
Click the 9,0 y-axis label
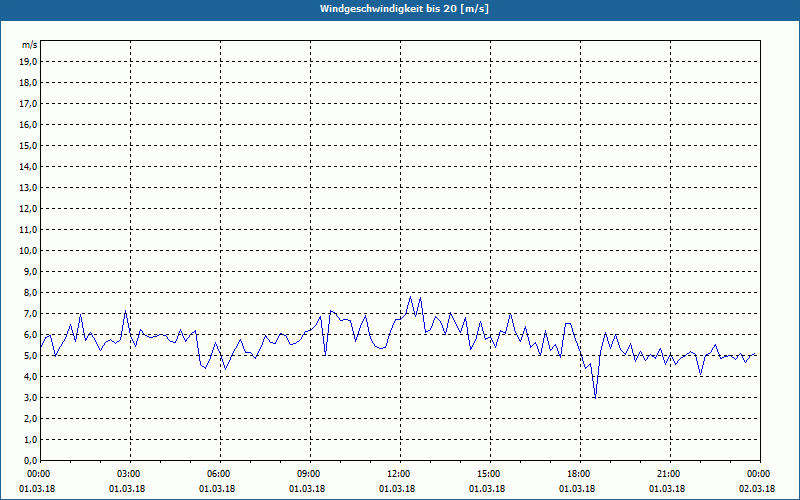point(30,271)
